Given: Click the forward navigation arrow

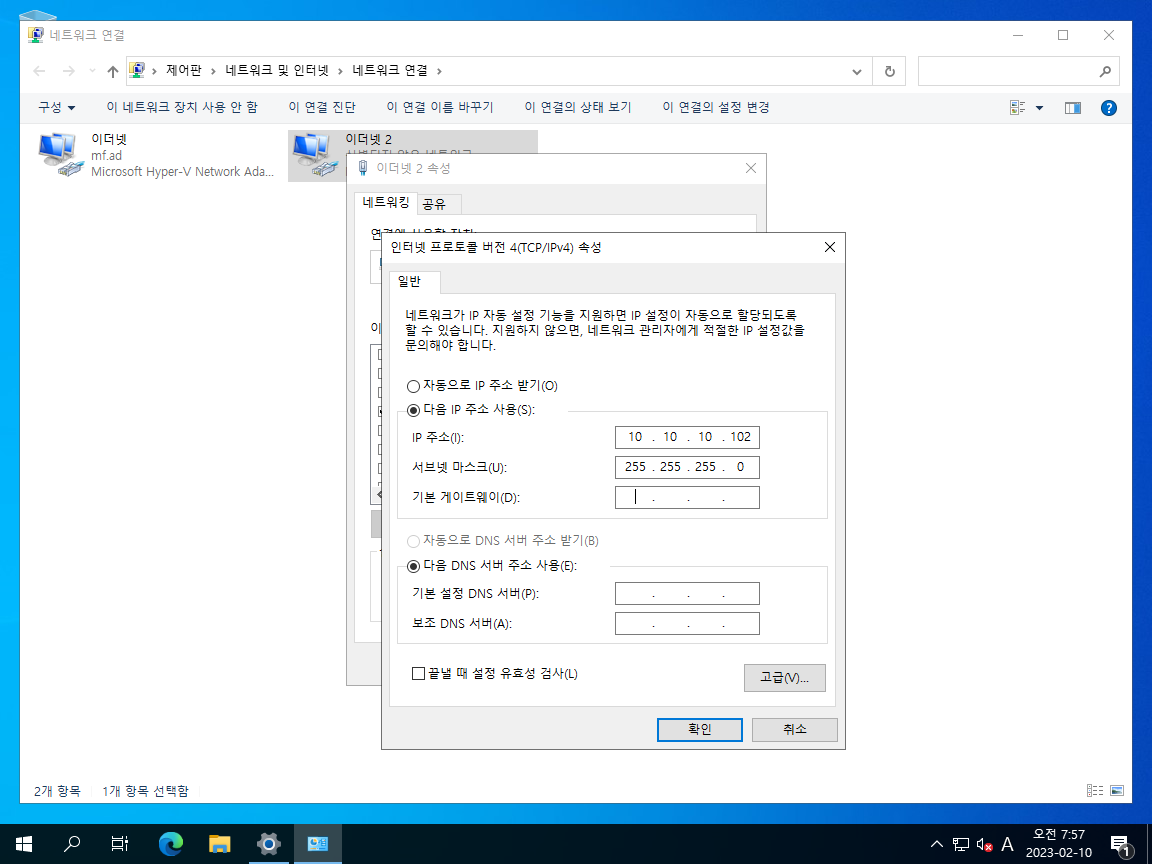Looking at the screenshot, I should [x=69, y=71].
